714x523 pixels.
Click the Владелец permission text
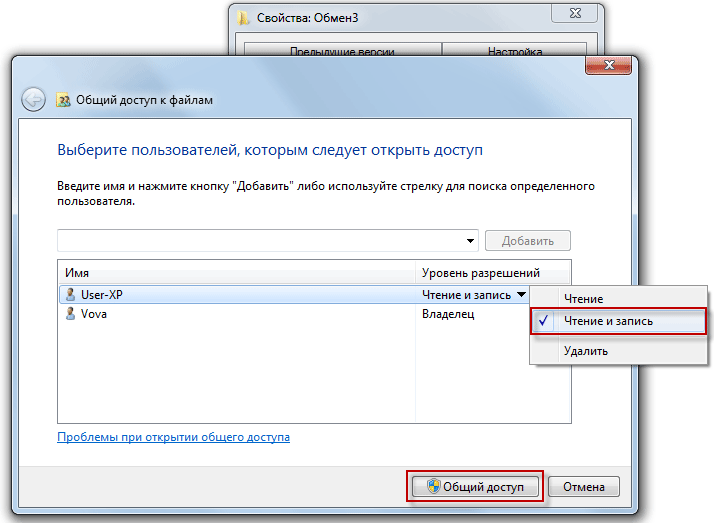click(448, 314)
